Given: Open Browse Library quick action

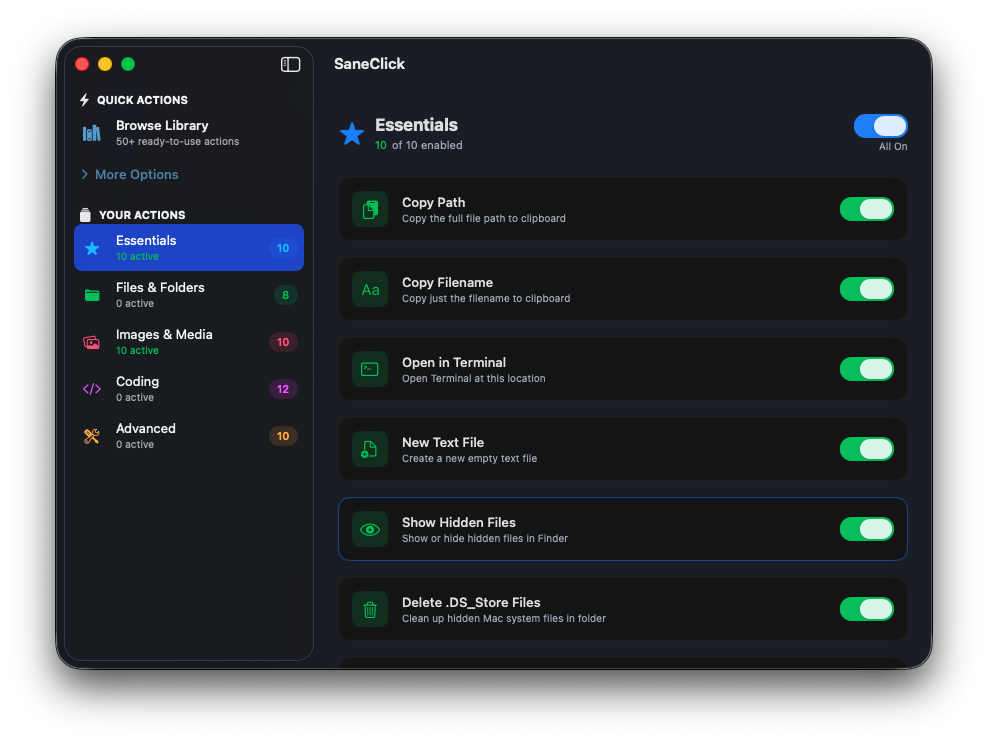Looking at the screenshot, I should tap(189, 133).
